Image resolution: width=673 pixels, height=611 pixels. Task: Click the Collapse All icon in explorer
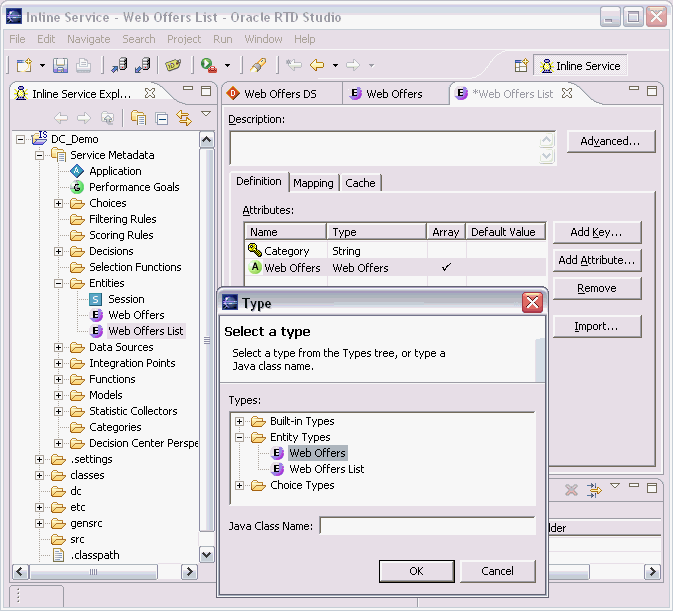(x=162, y=118)
